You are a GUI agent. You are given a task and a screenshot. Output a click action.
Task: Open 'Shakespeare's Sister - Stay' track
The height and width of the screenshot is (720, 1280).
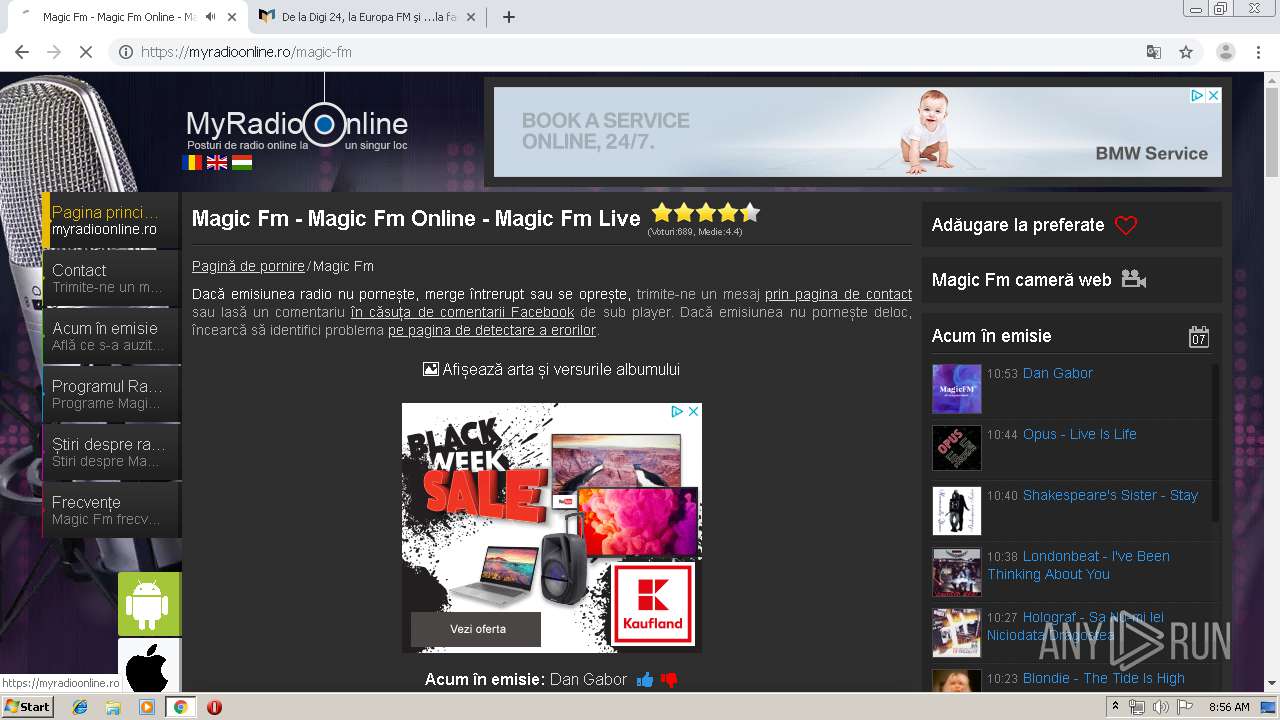tap(1110, 495)
